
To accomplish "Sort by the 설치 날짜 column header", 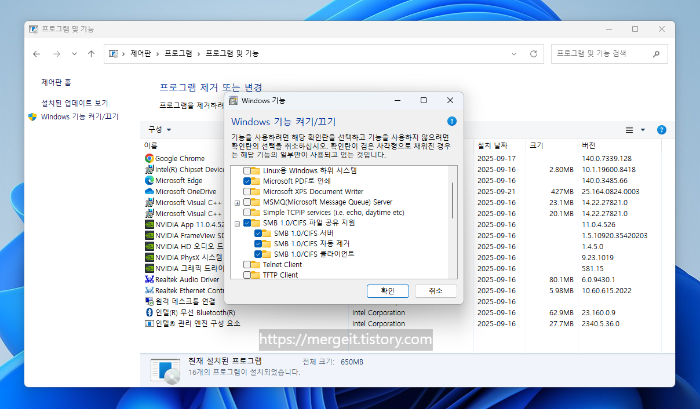I will click(492, 146).
